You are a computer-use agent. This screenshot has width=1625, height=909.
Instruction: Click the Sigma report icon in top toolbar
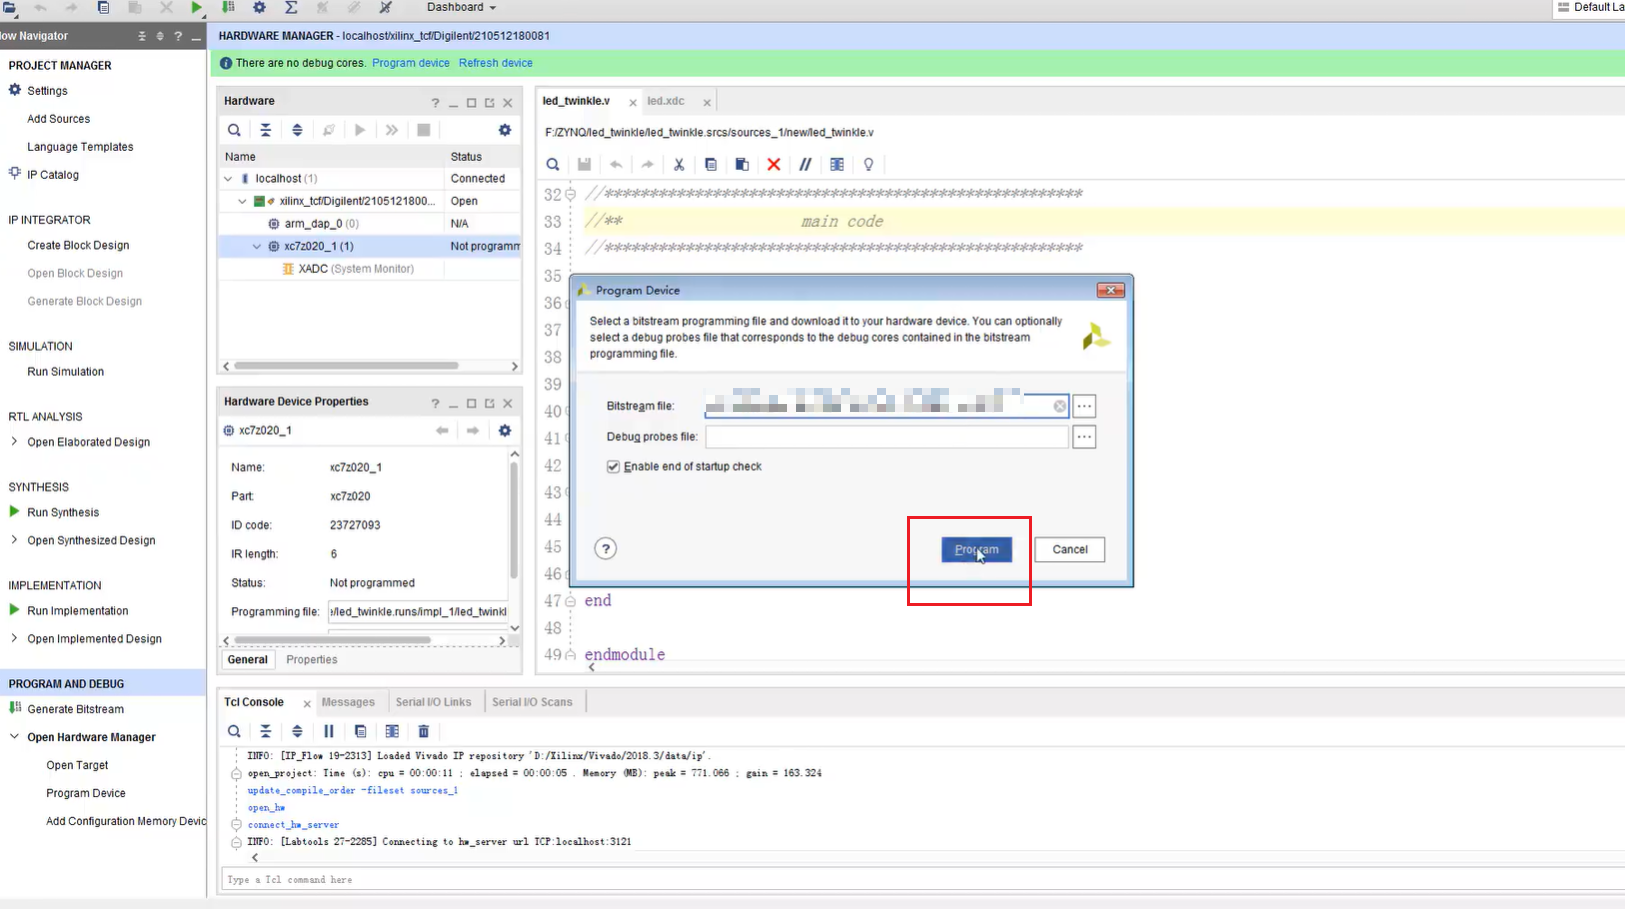[x=291, y=7]
